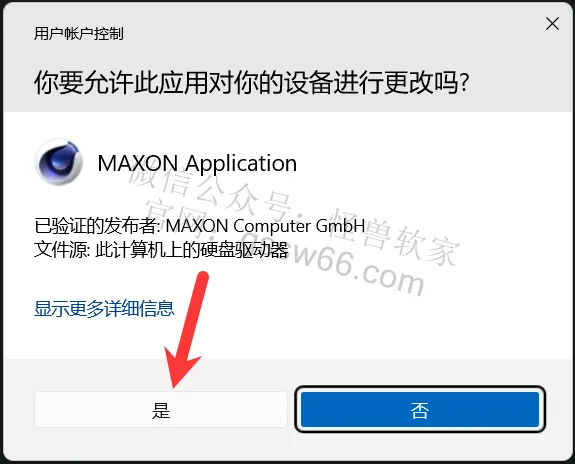
Task: Click the 此计算机上的硬盘驱动器 file origin text
Action: pos(191,250)
